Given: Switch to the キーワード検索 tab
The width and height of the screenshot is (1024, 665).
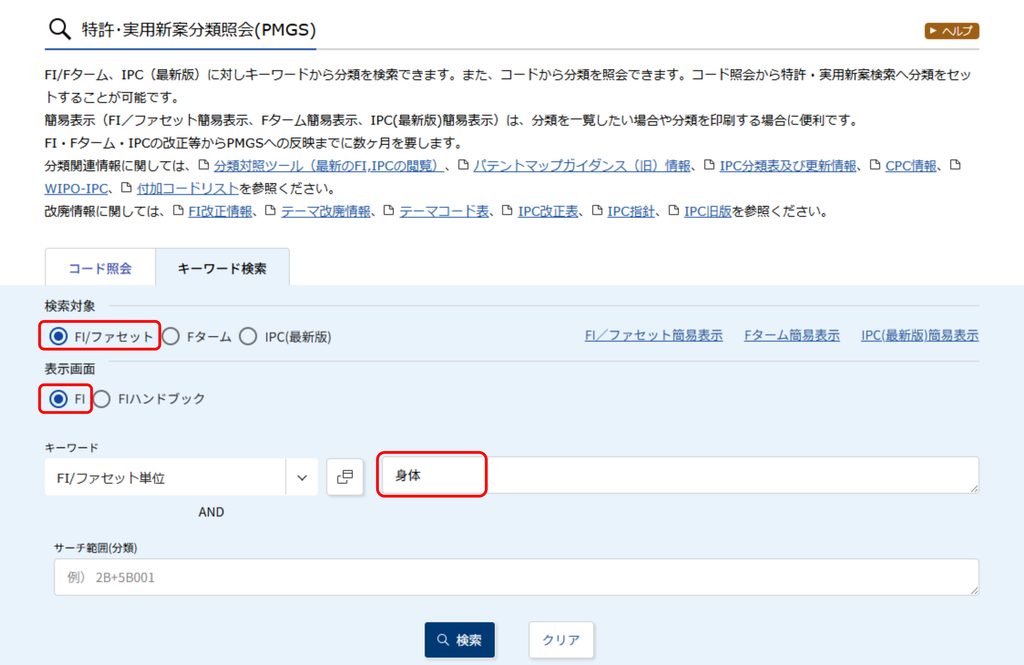Looking at the screenshot, I should click(x=222, y=268).
